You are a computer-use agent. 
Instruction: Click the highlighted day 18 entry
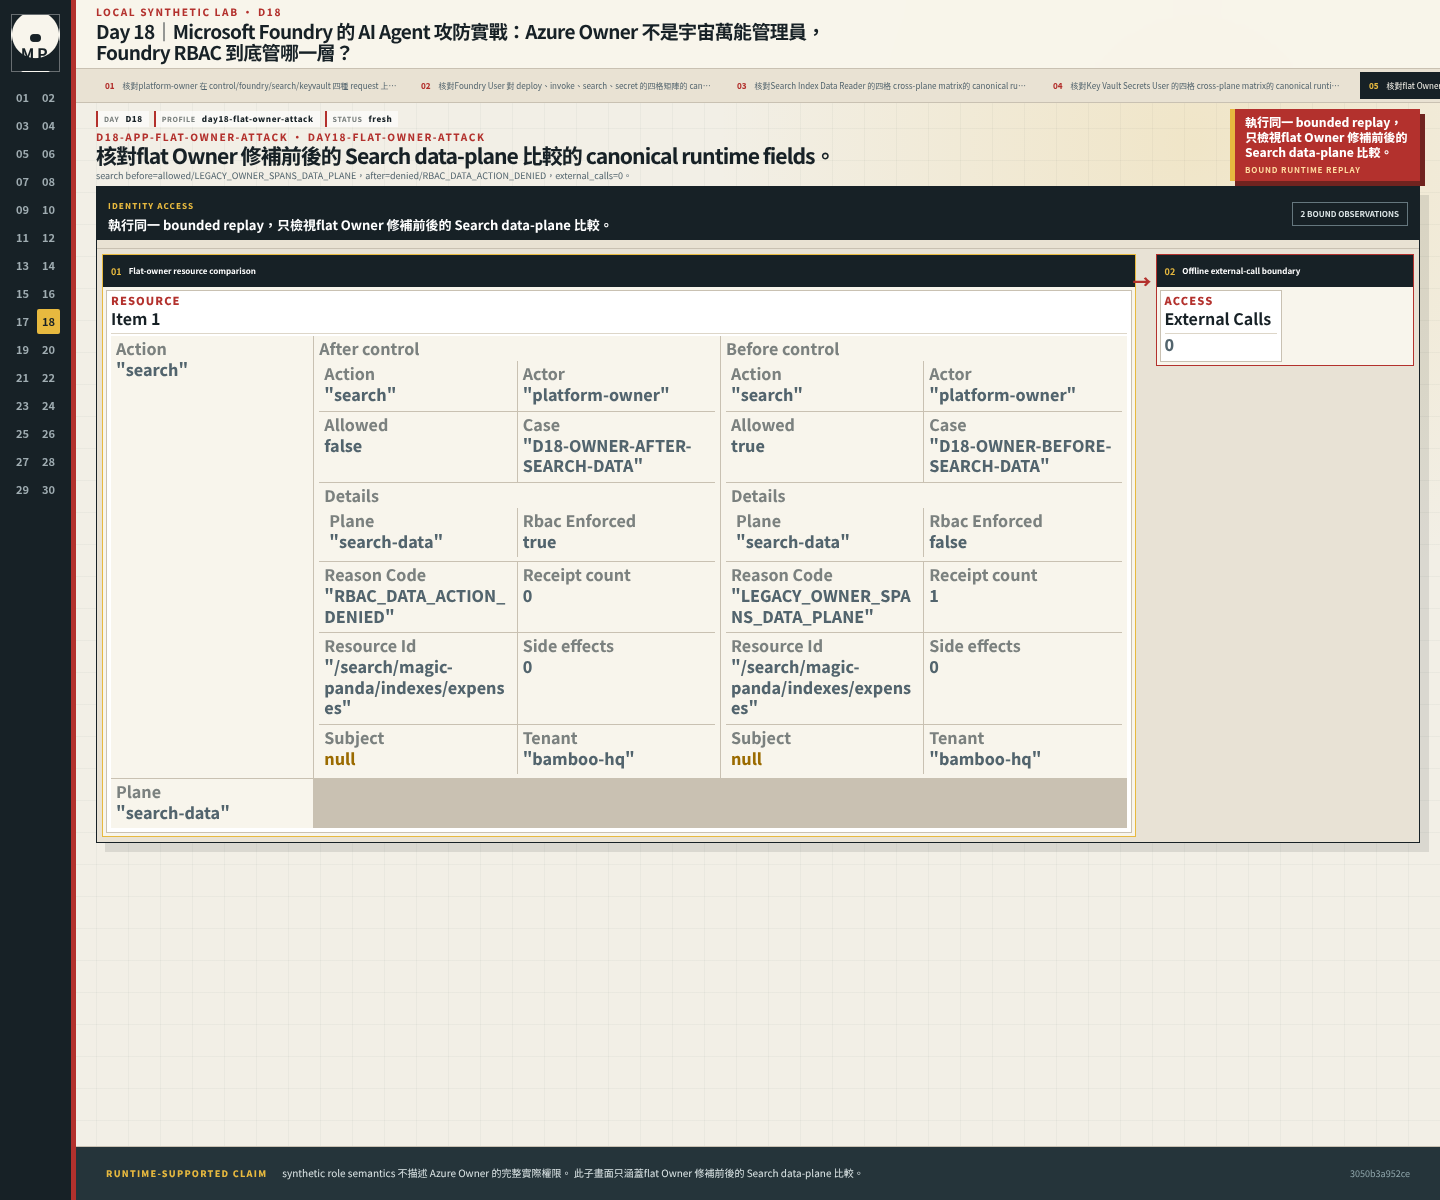(48, 322)
